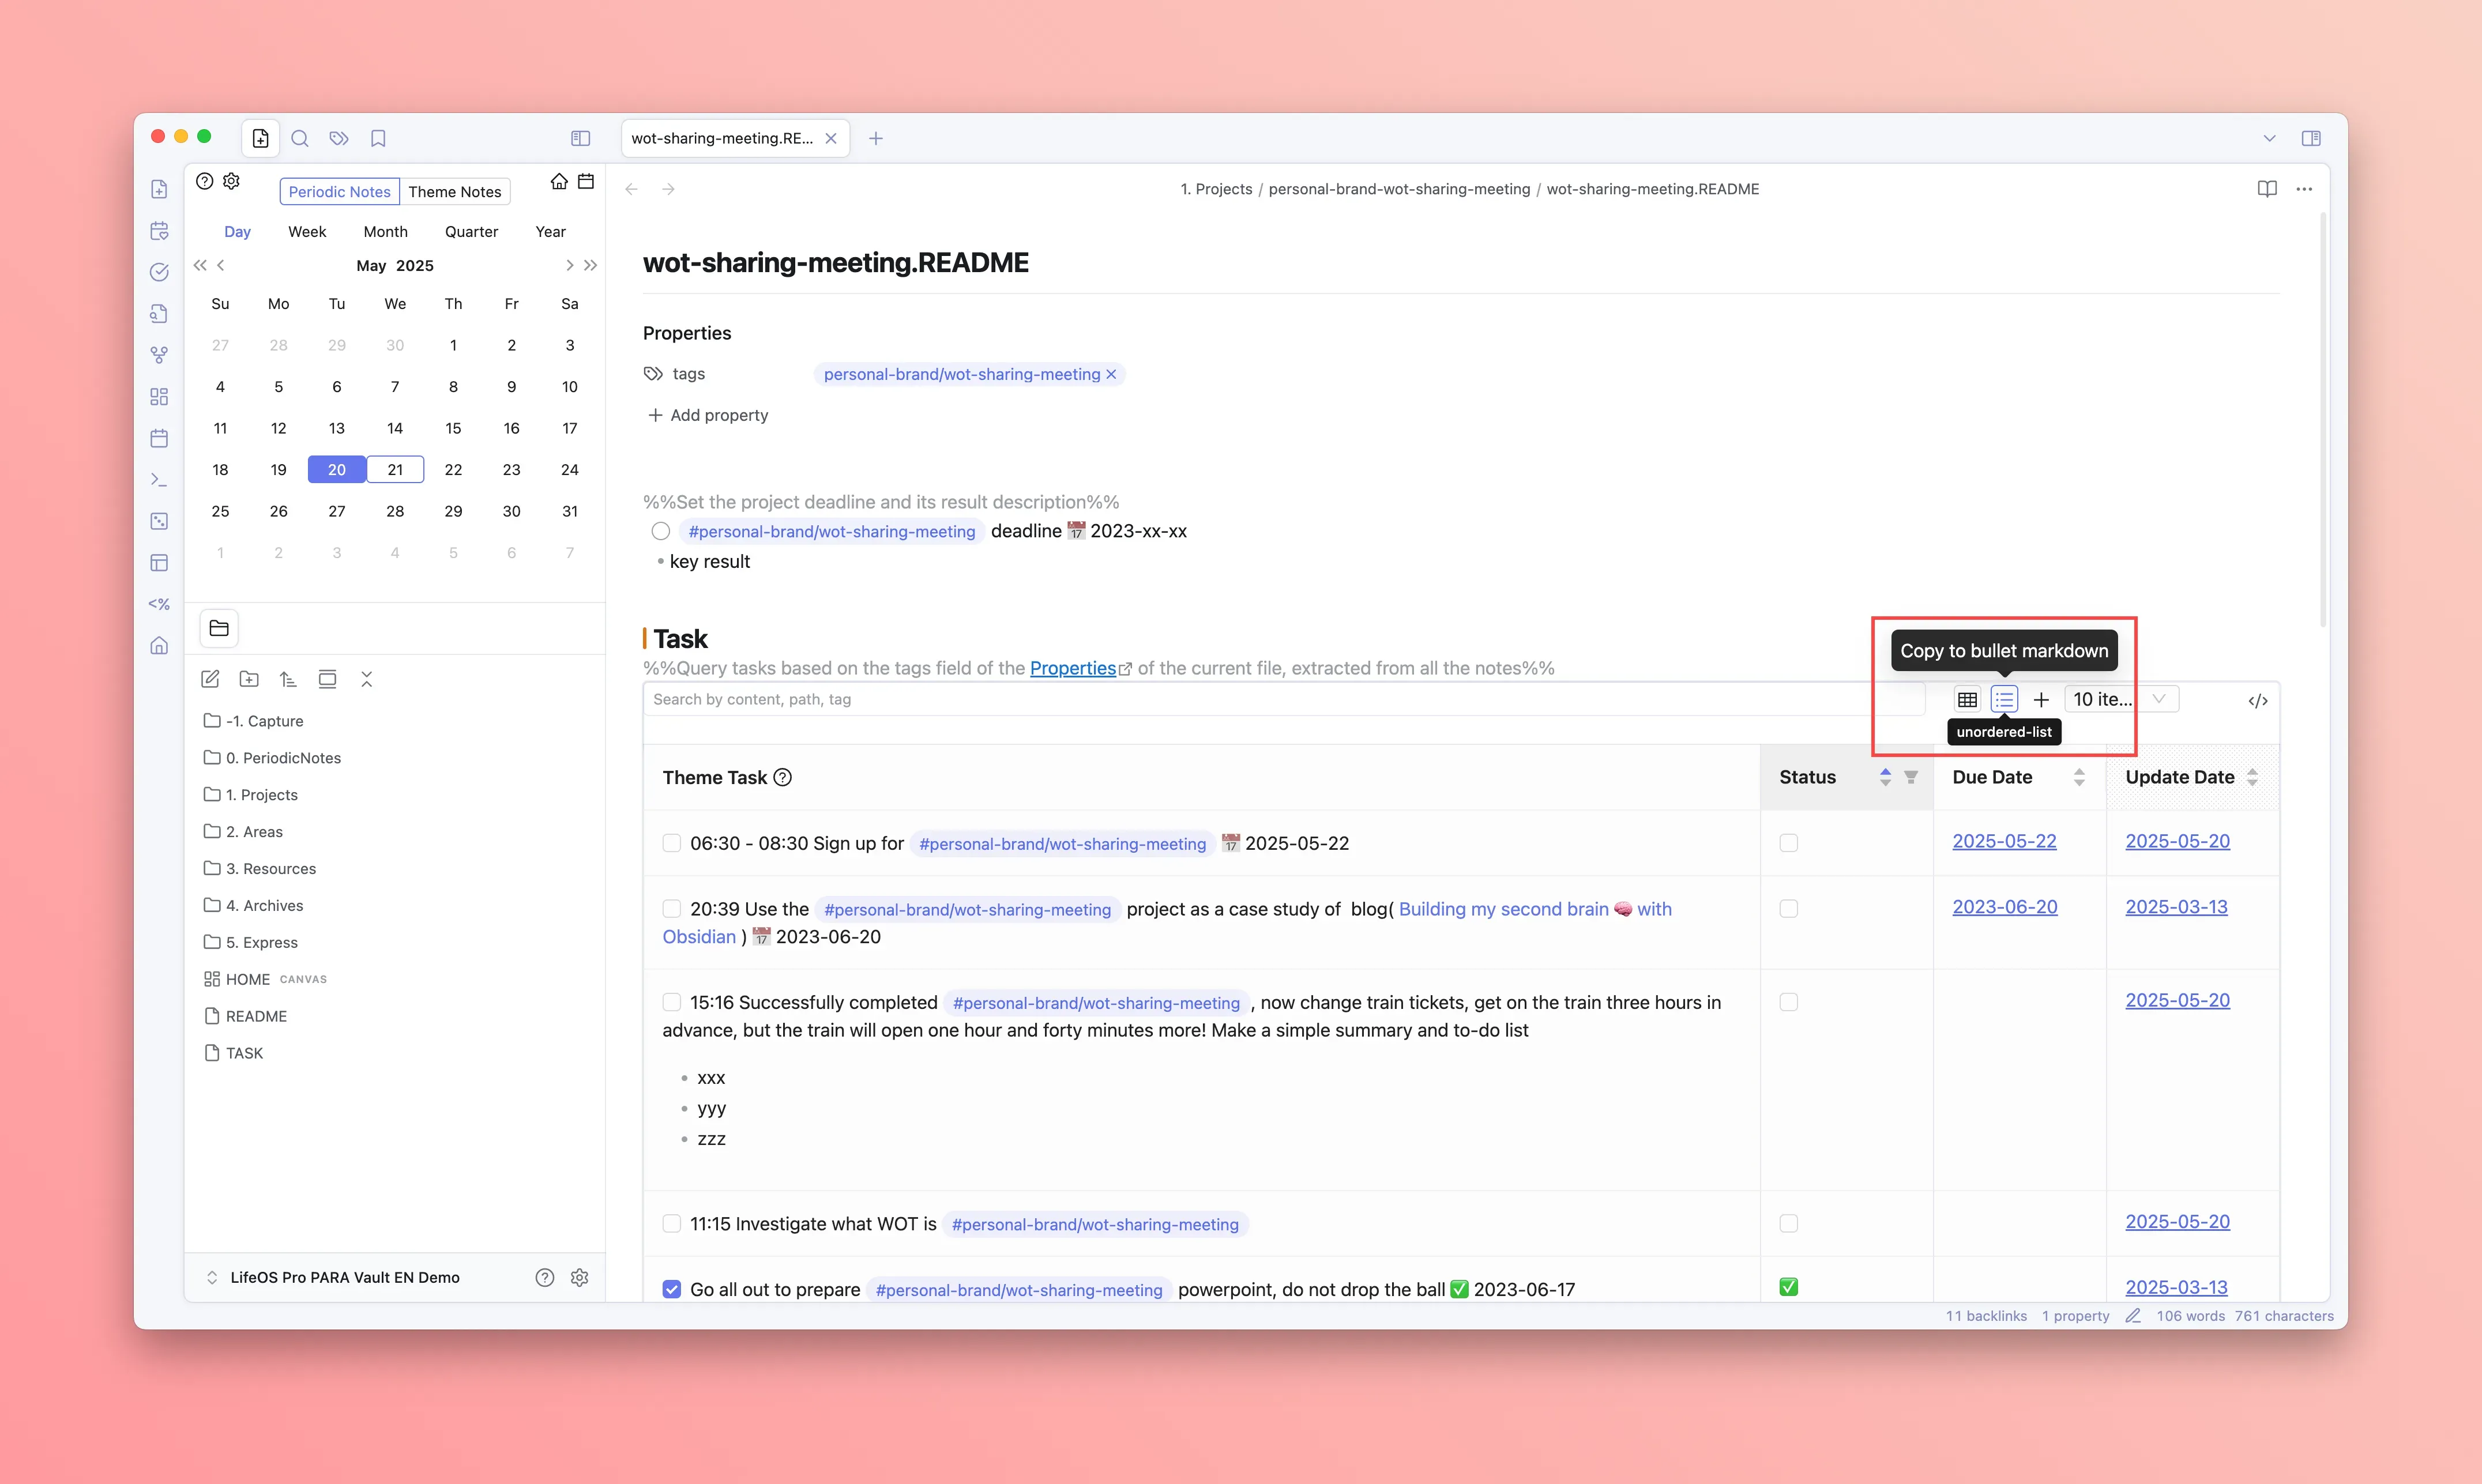The width and height of the screenshot is (2482, 1484).
Task: Click the code view icon beside item count
Action: tap(2257, 700)
